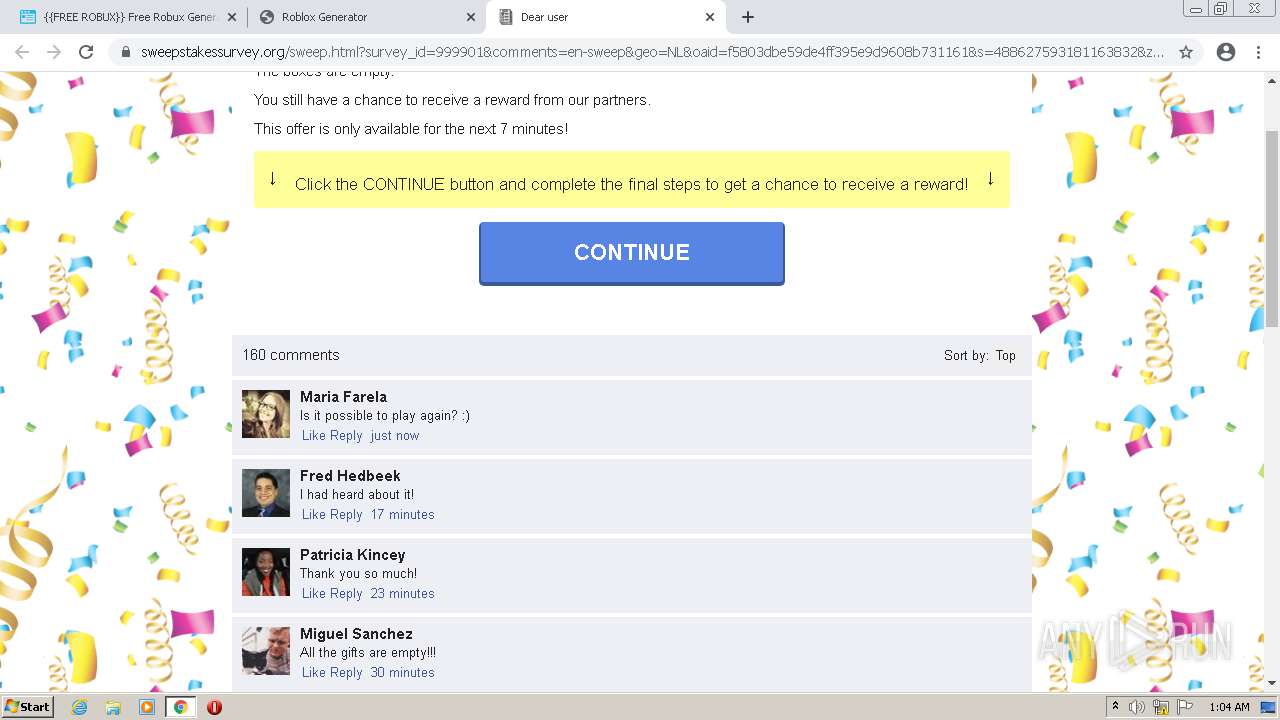Close the Free Robux Generator tab

coord(232,17)
